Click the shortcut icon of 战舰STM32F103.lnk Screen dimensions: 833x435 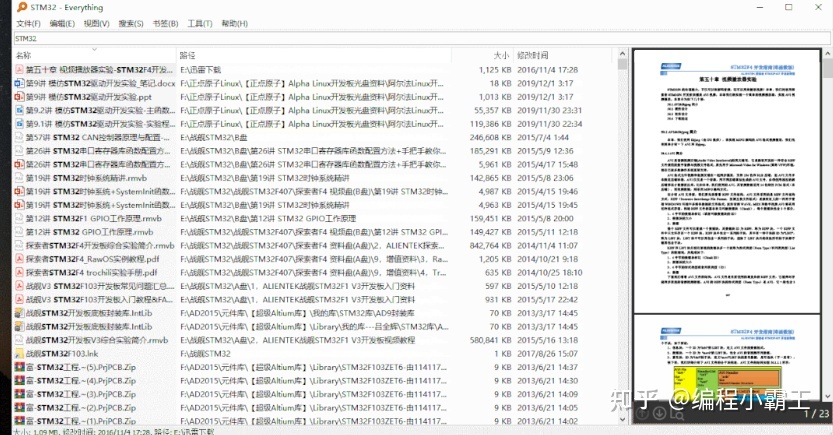click(x=19, y=353)
